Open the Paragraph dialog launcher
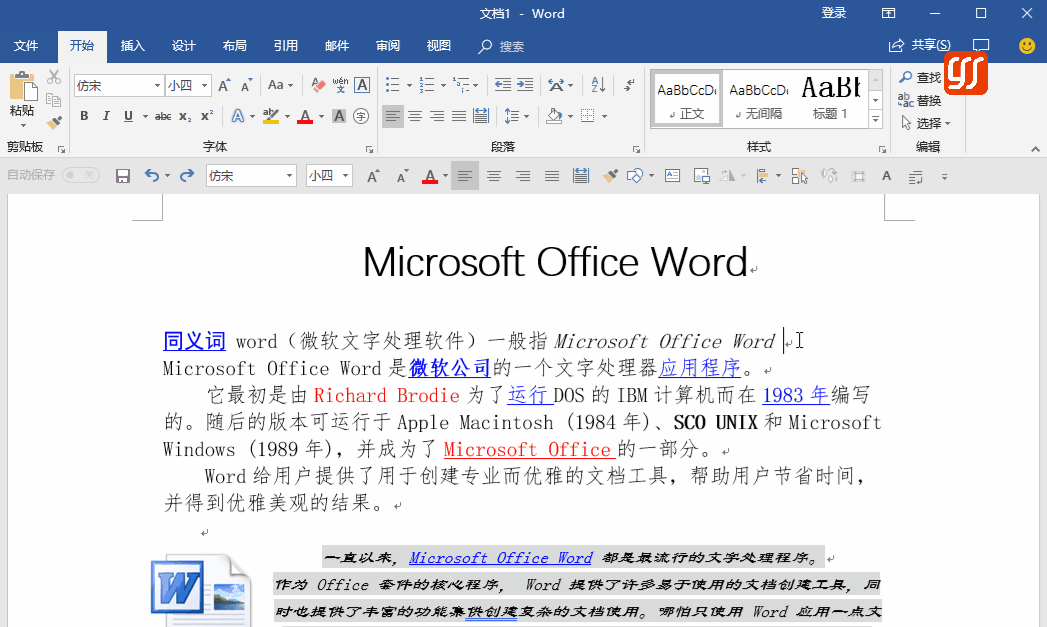The height and width of the screenshot is (627, 1047). [x=636, y=150]
